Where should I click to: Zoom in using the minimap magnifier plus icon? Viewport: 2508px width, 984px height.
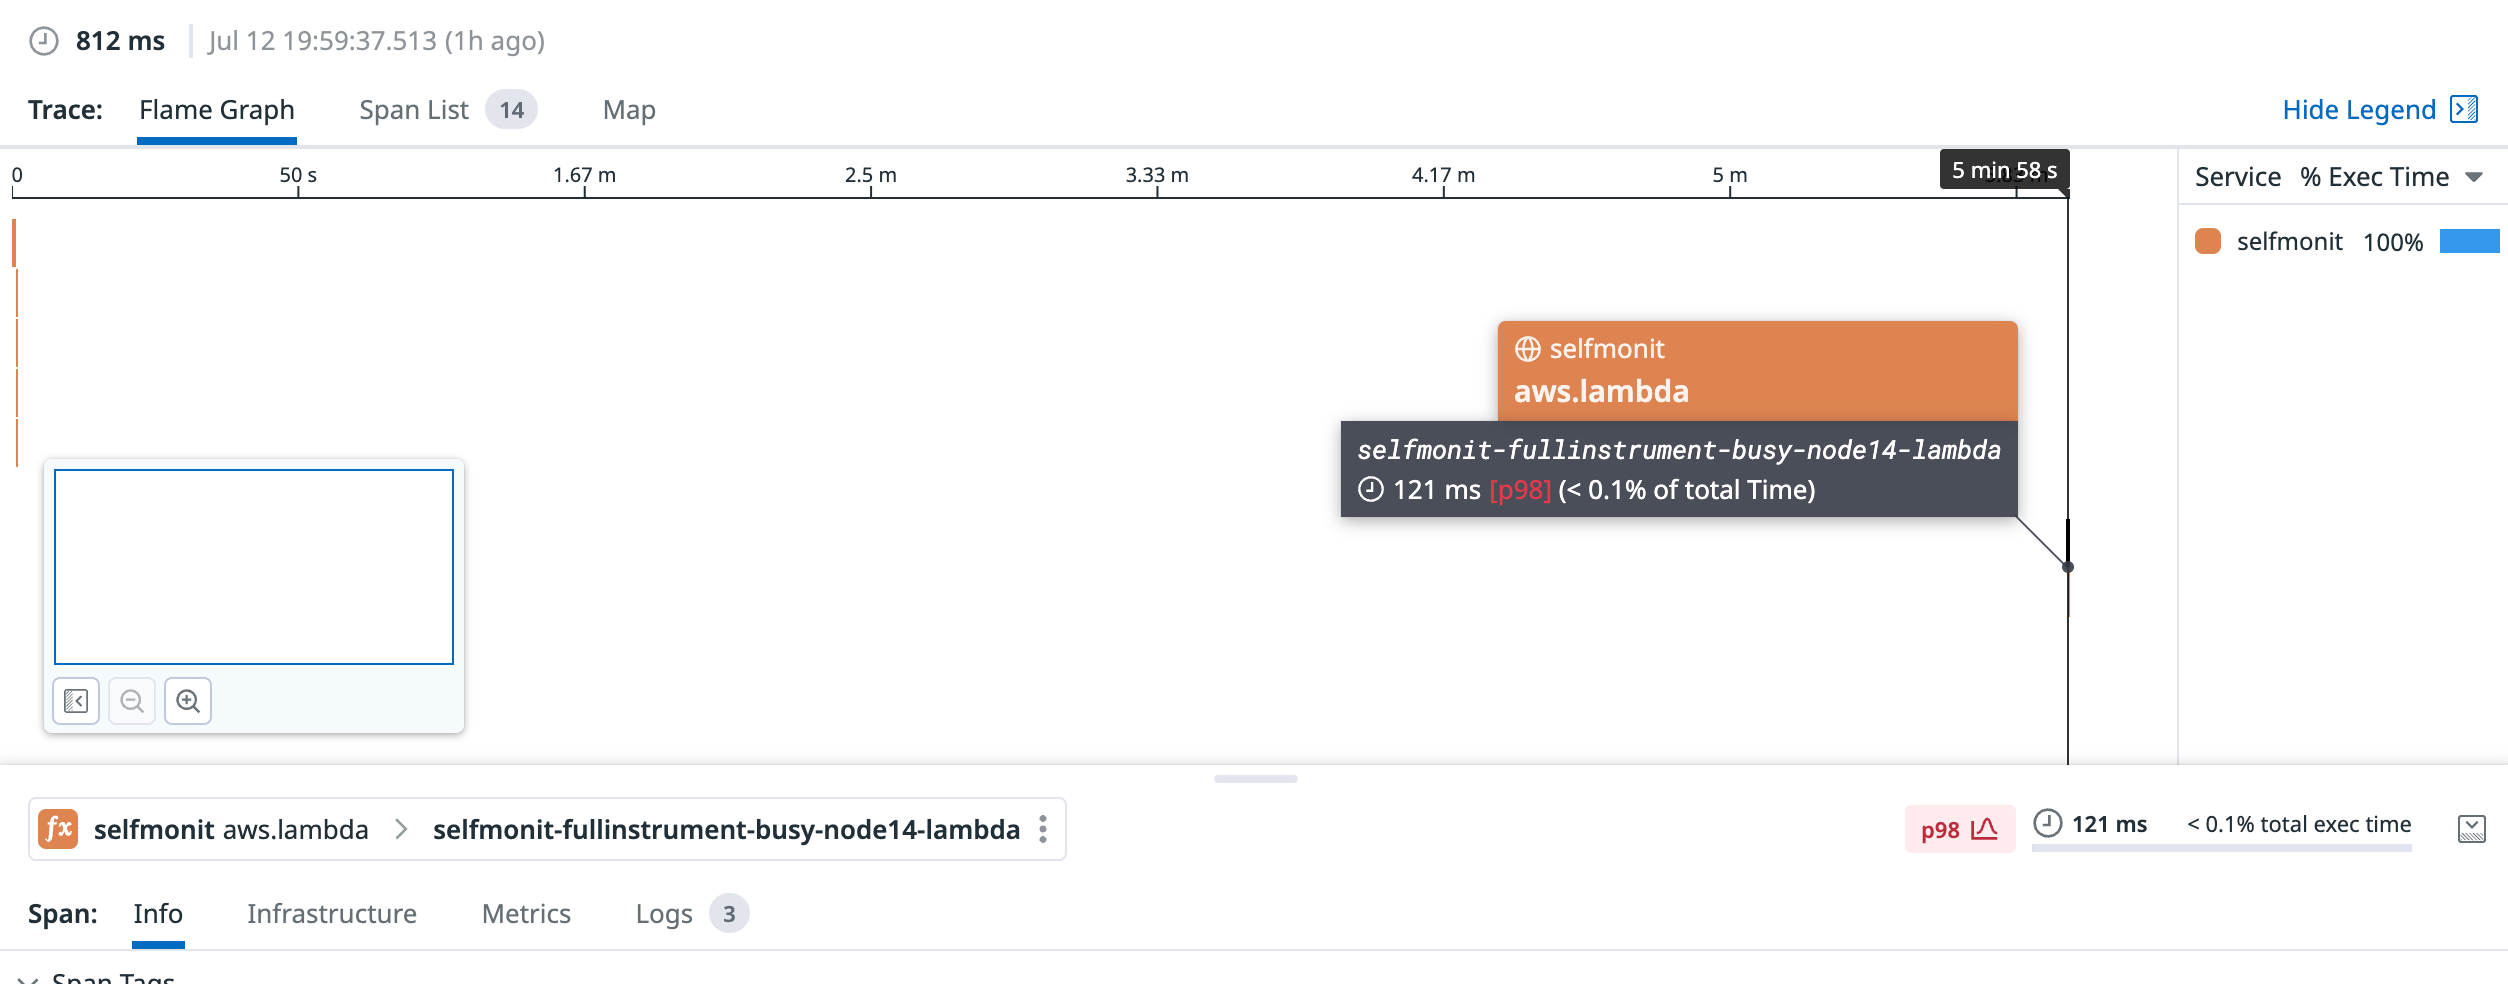click(x=187, y=701)
